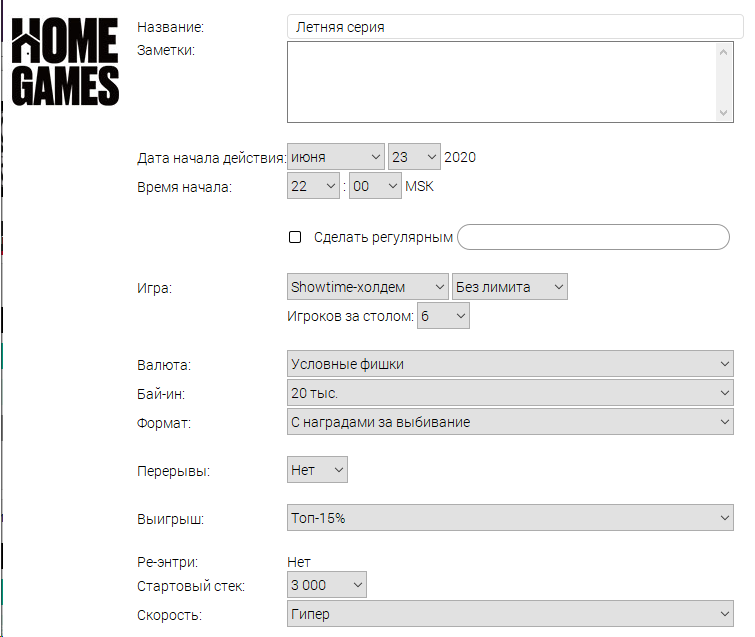Enable the Сделать регулярным checkbox

point(295,237)
